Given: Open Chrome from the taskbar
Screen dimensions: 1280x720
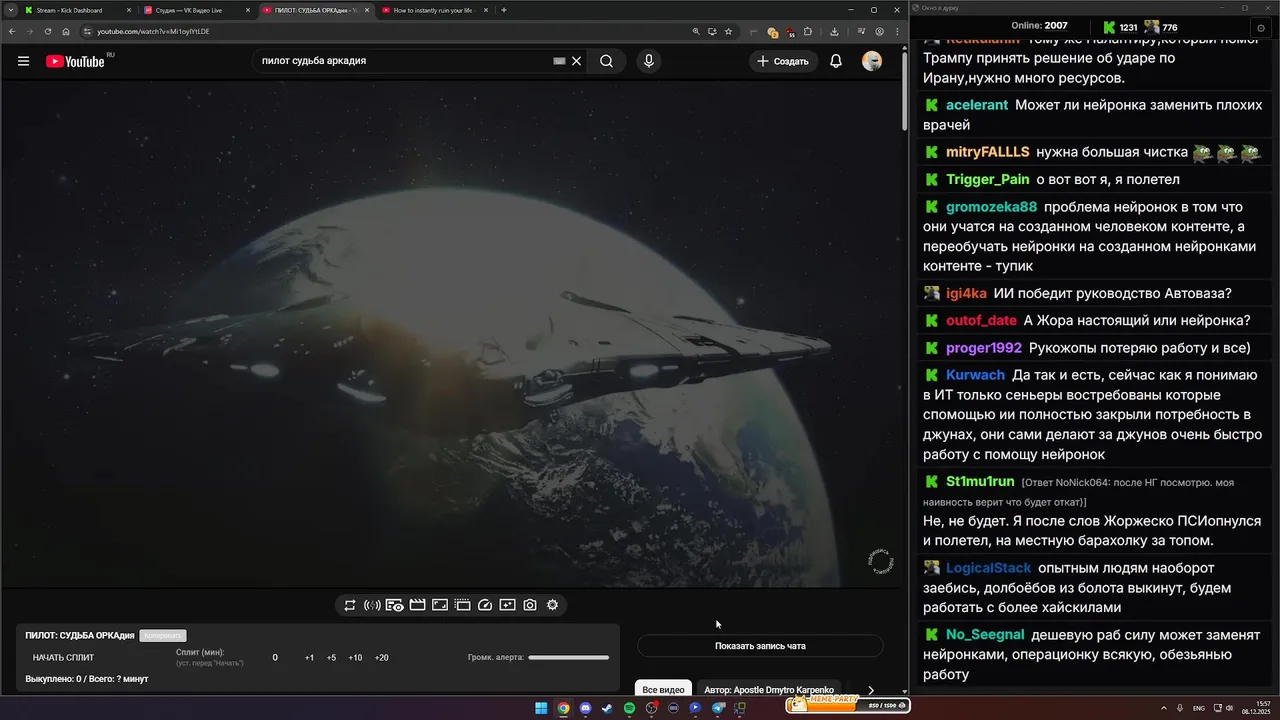Looking at the screenshot, I should coord(563,708).
